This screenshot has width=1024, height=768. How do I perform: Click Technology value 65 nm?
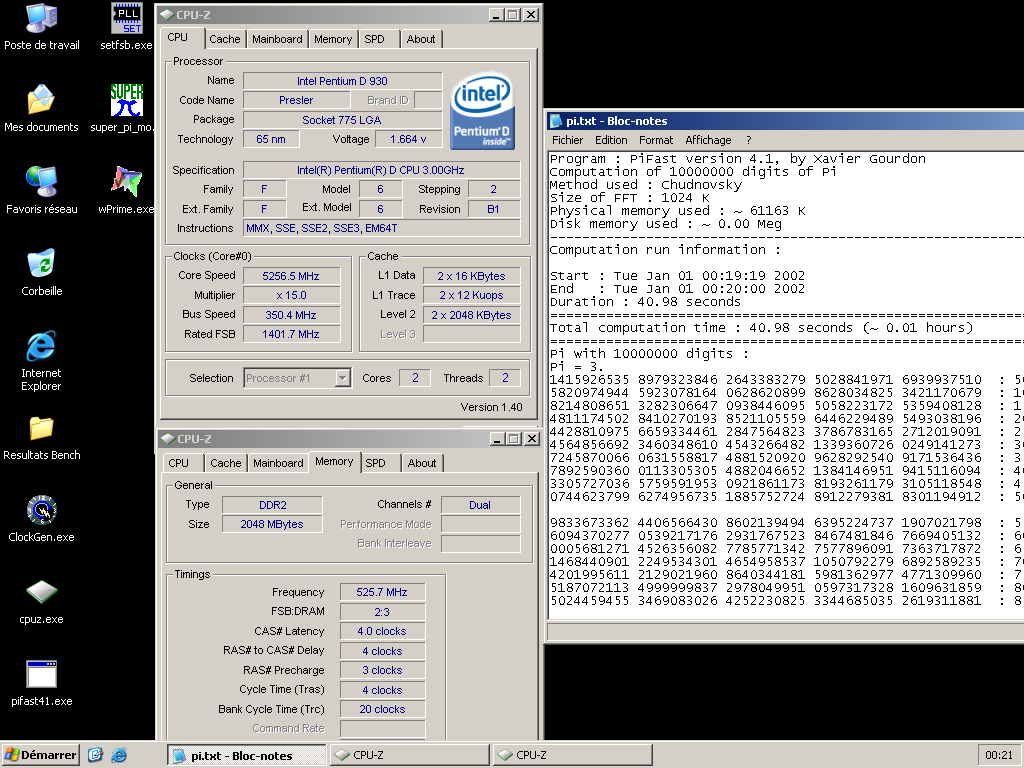pyautogui.click(x=271, y=139)
